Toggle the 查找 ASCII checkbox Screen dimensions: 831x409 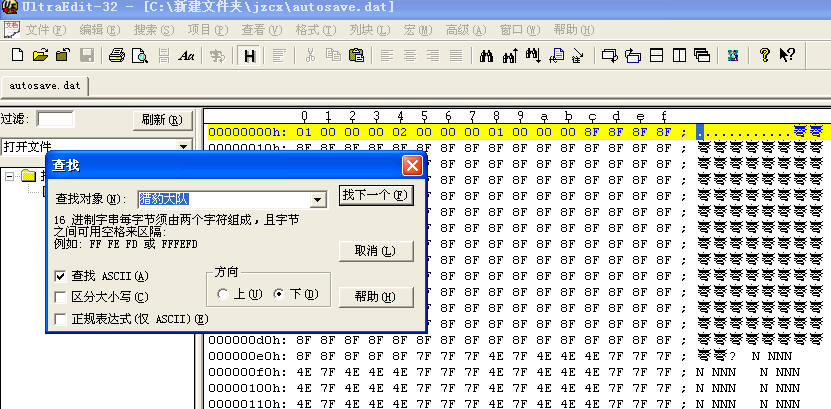coord(60,277)
